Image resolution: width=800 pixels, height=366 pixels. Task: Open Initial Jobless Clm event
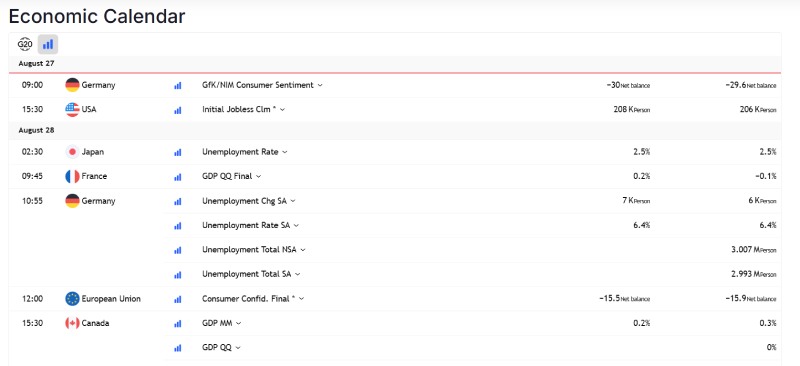(x=239, y=109)
